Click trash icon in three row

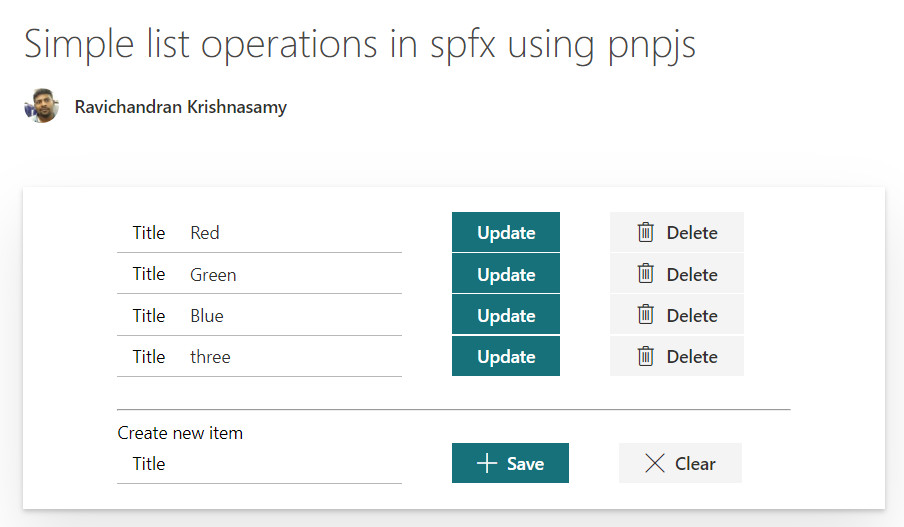[x=646, y=356]
